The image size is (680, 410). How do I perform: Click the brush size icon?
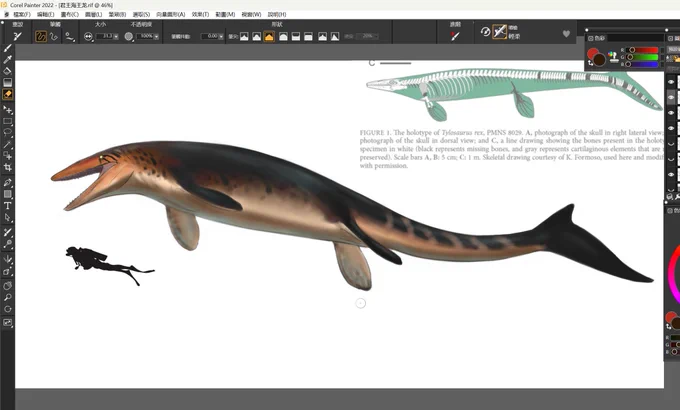[x=88, y=37]
